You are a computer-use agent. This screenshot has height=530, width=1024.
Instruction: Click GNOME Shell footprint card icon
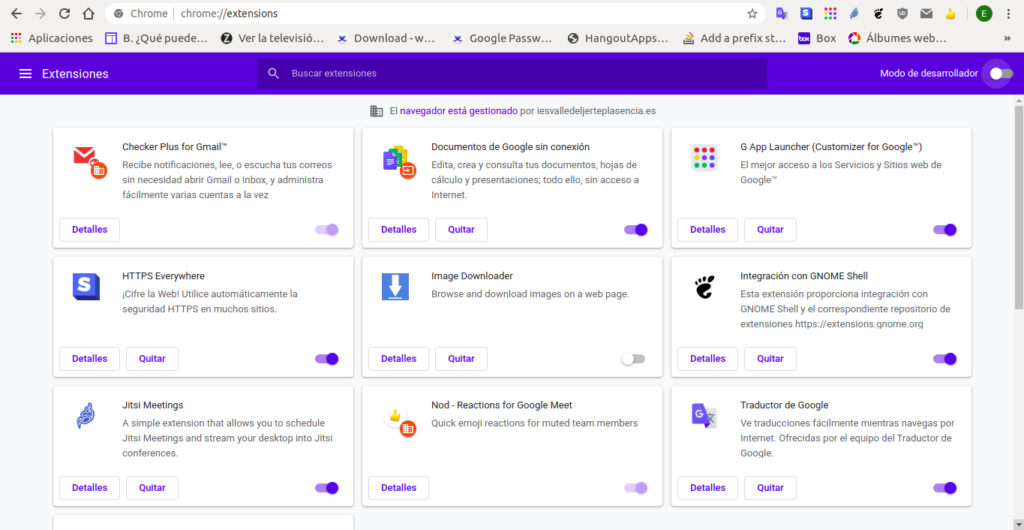(x=704, y=287)
